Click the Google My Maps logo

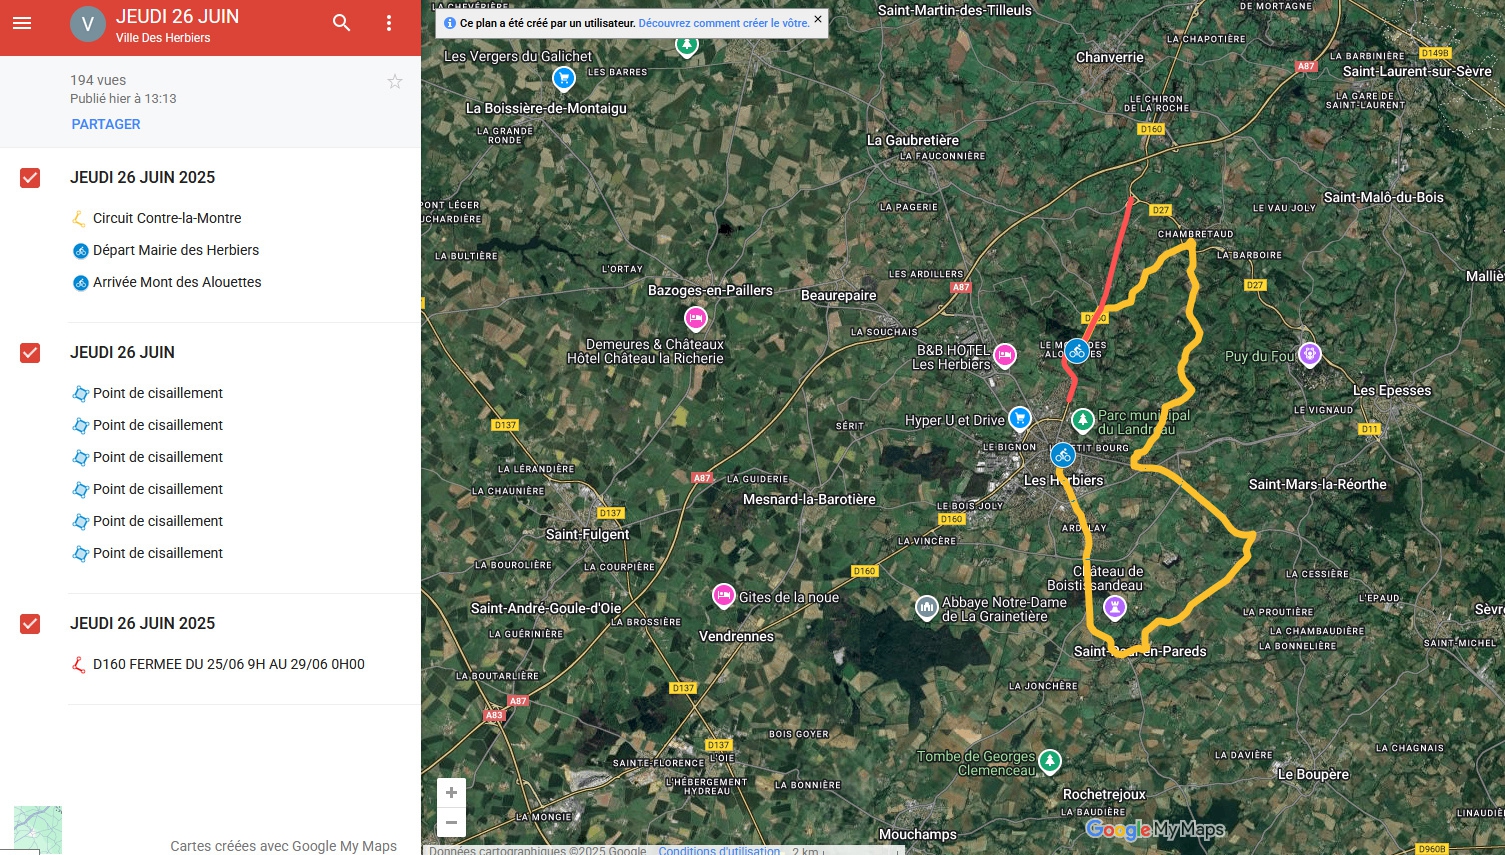point(1155,830)
